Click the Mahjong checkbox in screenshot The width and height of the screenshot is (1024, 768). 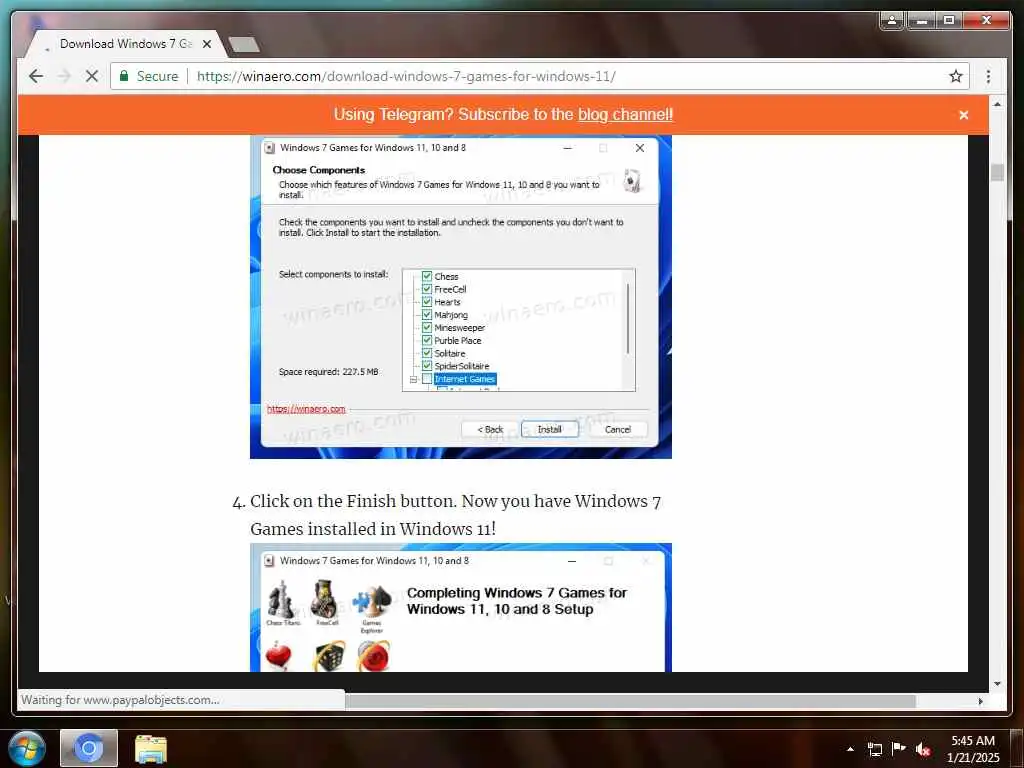pos(426,315)
